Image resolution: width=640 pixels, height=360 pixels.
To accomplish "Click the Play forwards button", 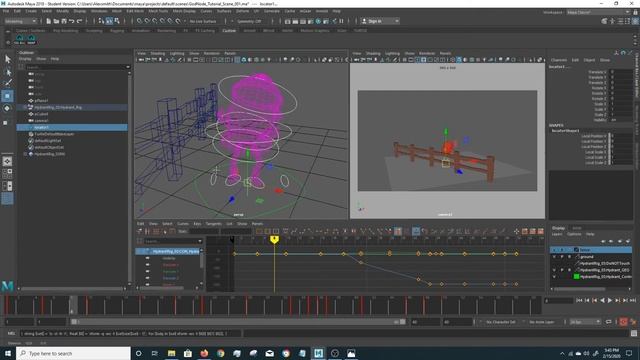I will 610,300.
